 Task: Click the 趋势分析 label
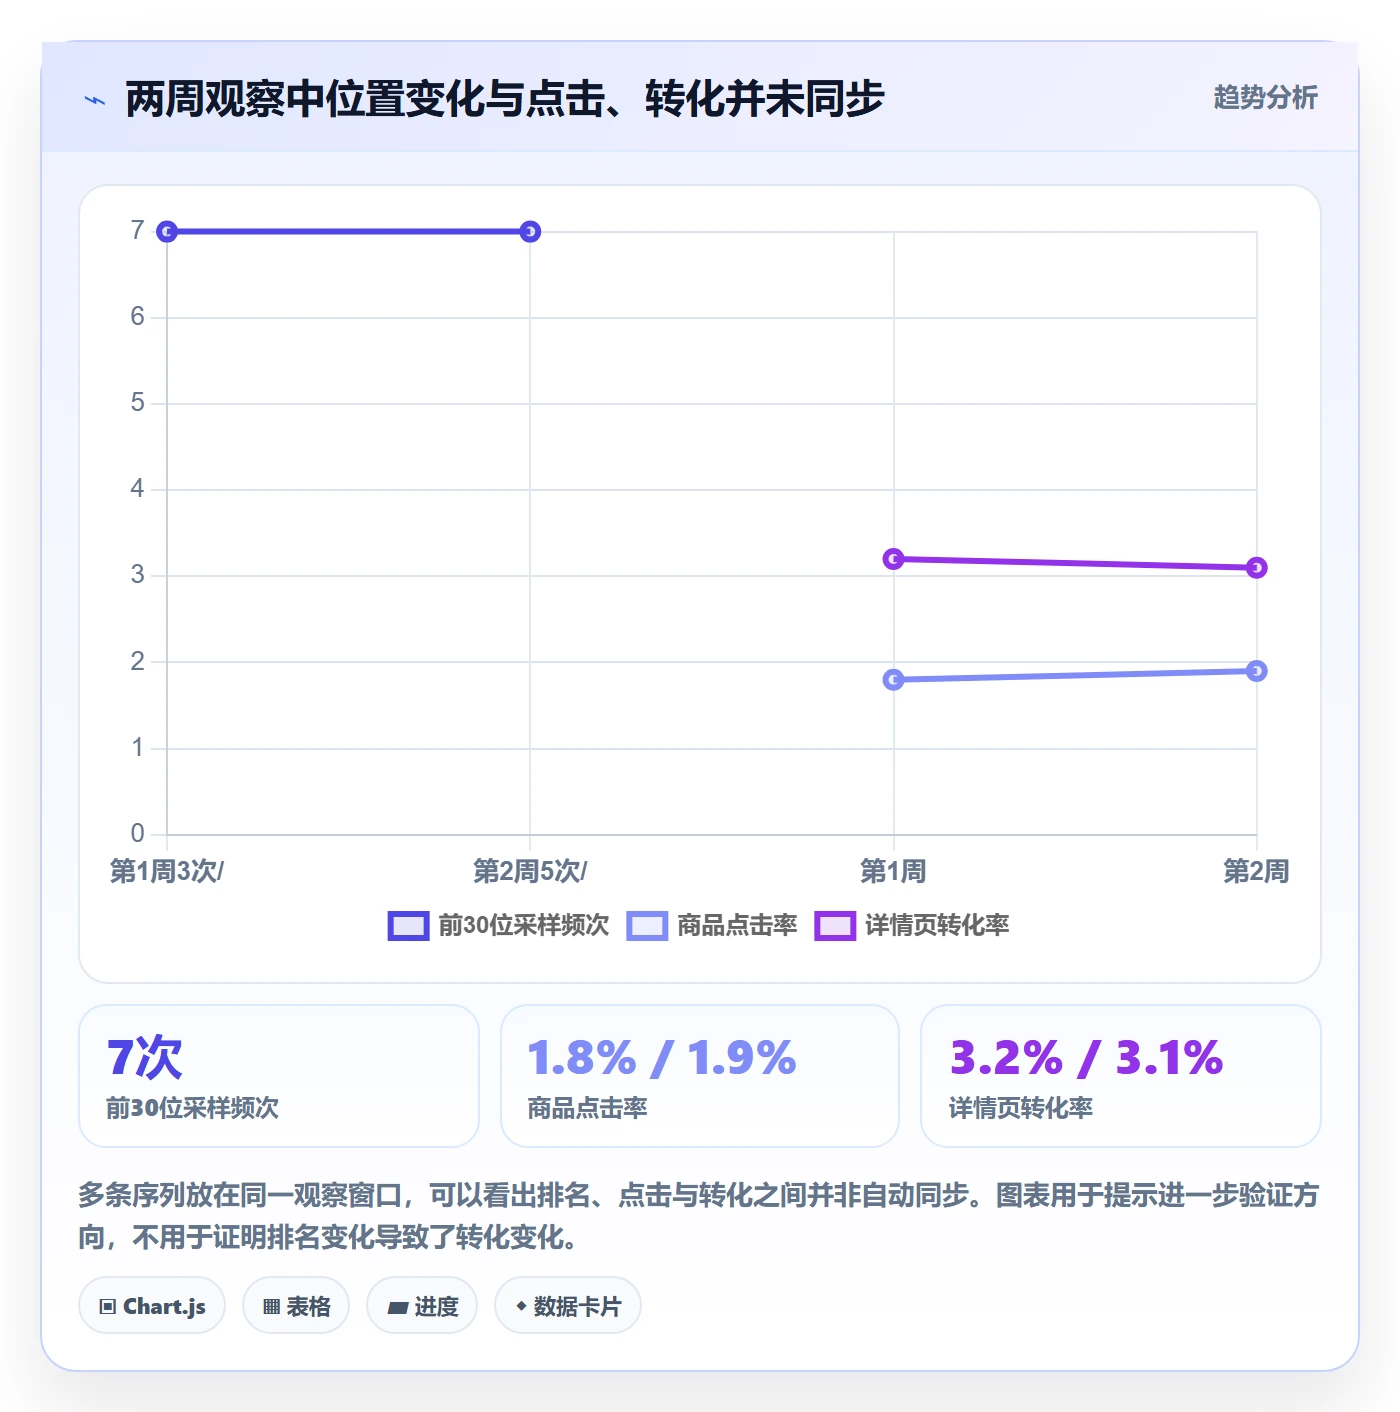coord(1265,97)
